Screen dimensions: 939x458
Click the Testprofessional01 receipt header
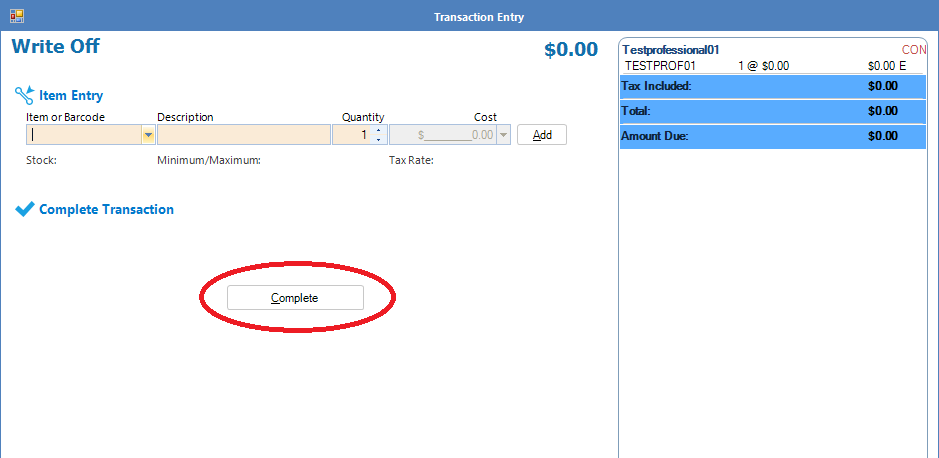[x=670, y=49]
